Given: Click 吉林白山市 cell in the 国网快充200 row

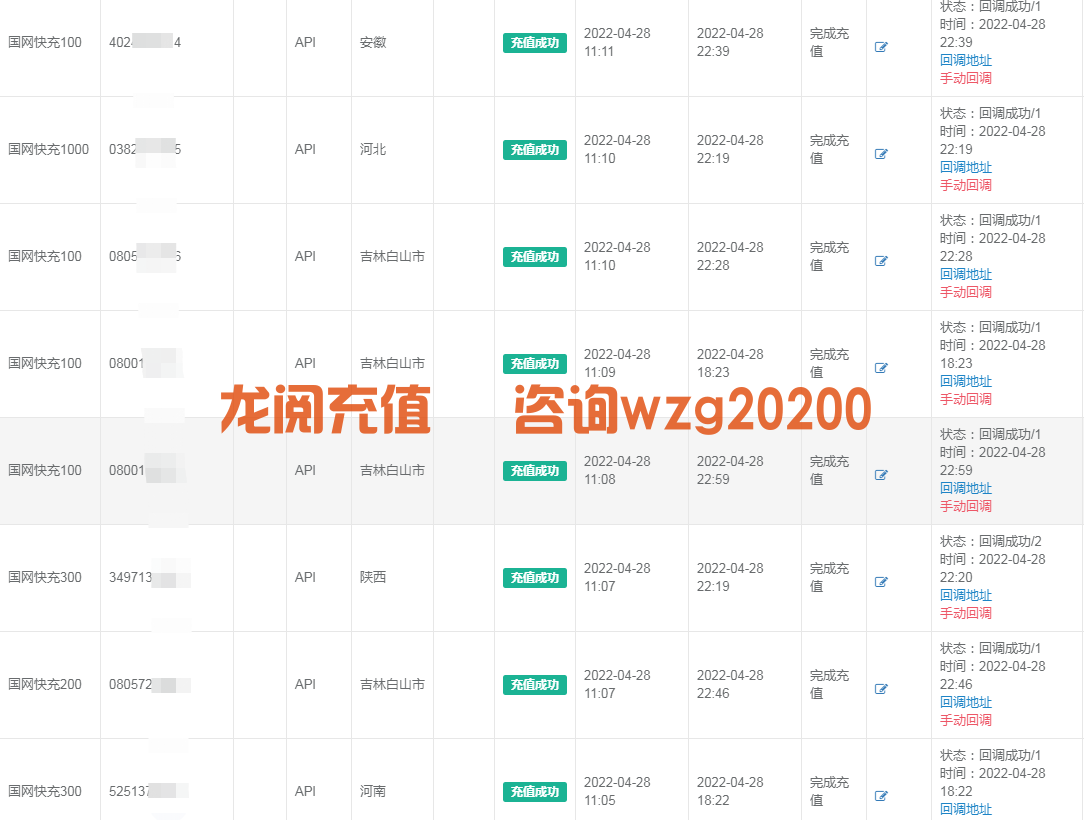Looking at the screenshot, I should (392, 684).
